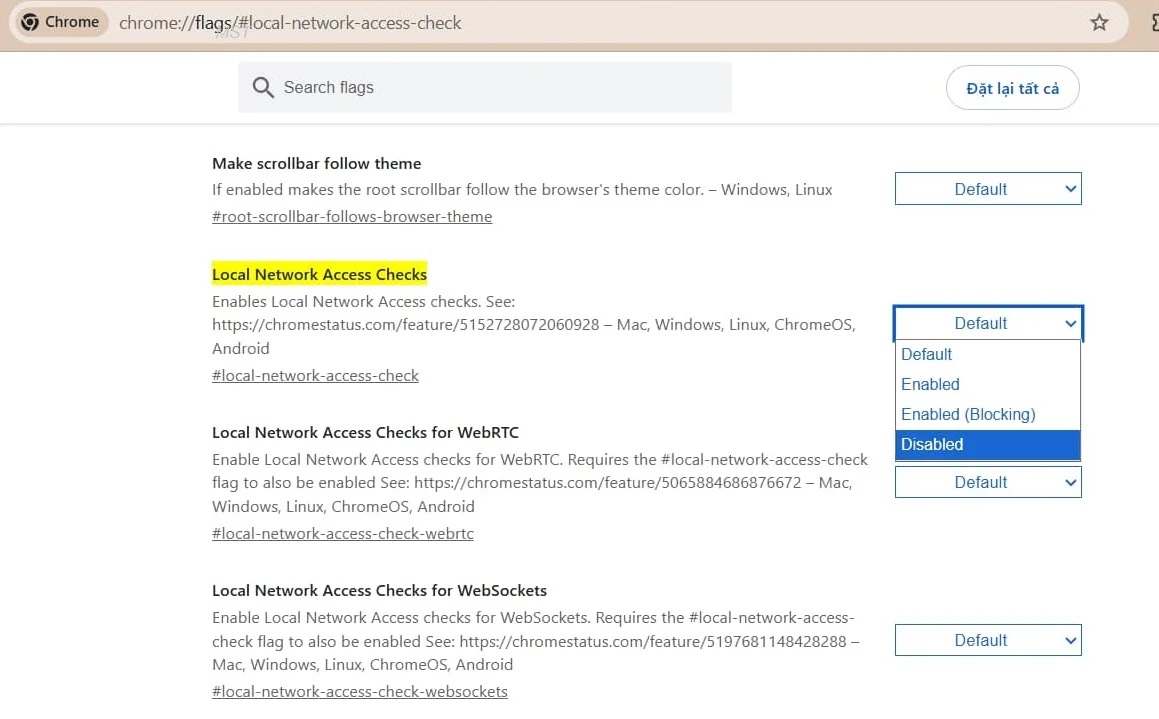This screenshot has width=1159, height=719.
Task: Select the Default option in open list
Action: coord(927,354)
